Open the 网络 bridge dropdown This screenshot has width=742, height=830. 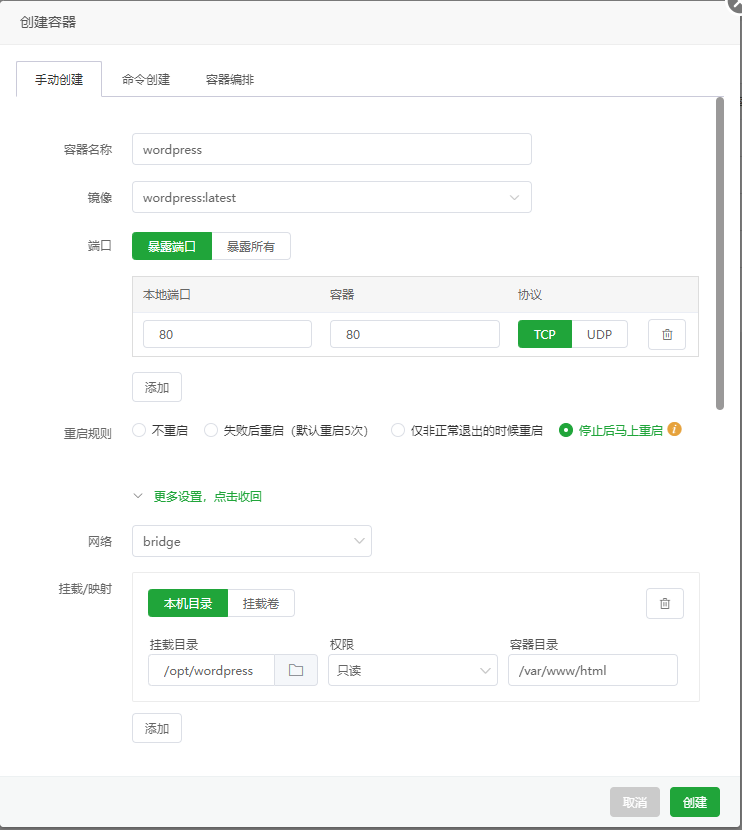251,541
